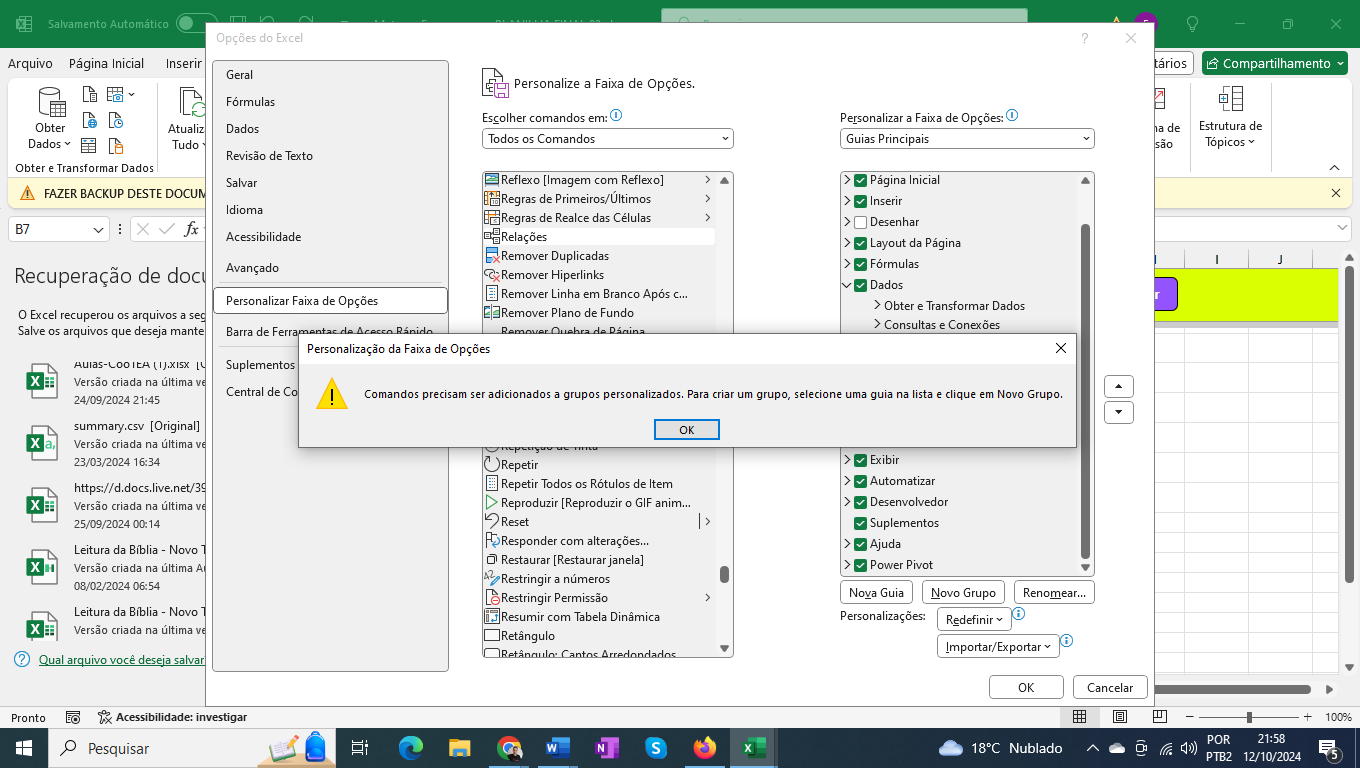This screenshot has width=1360, height=768.
Task: Open the Idioma options category
Action: pyautogui.click(x=330, y=210)
